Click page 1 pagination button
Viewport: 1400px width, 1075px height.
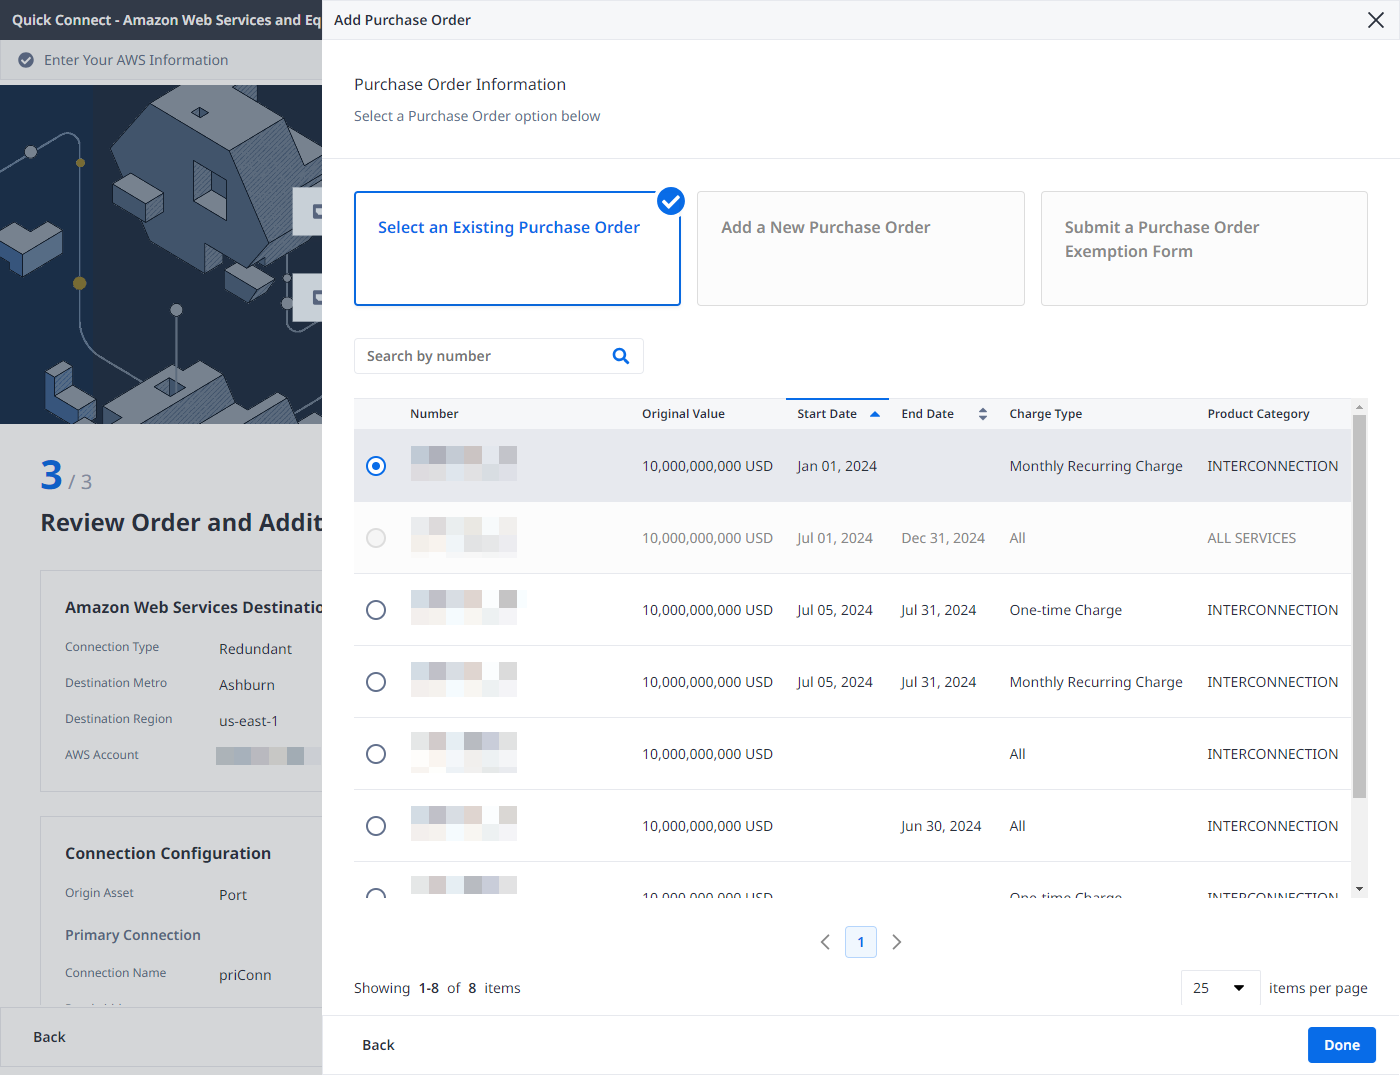point(861,942)
